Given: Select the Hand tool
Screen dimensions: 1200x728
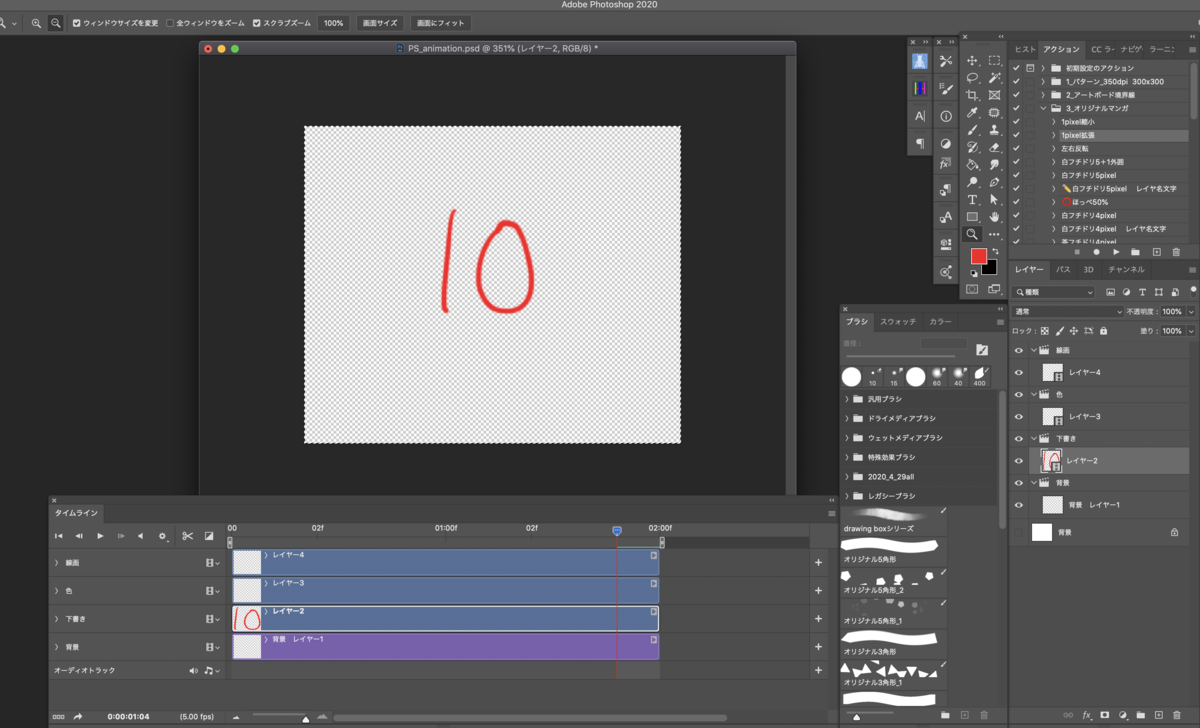Looking at the screenshot, I should click(994, 217).
